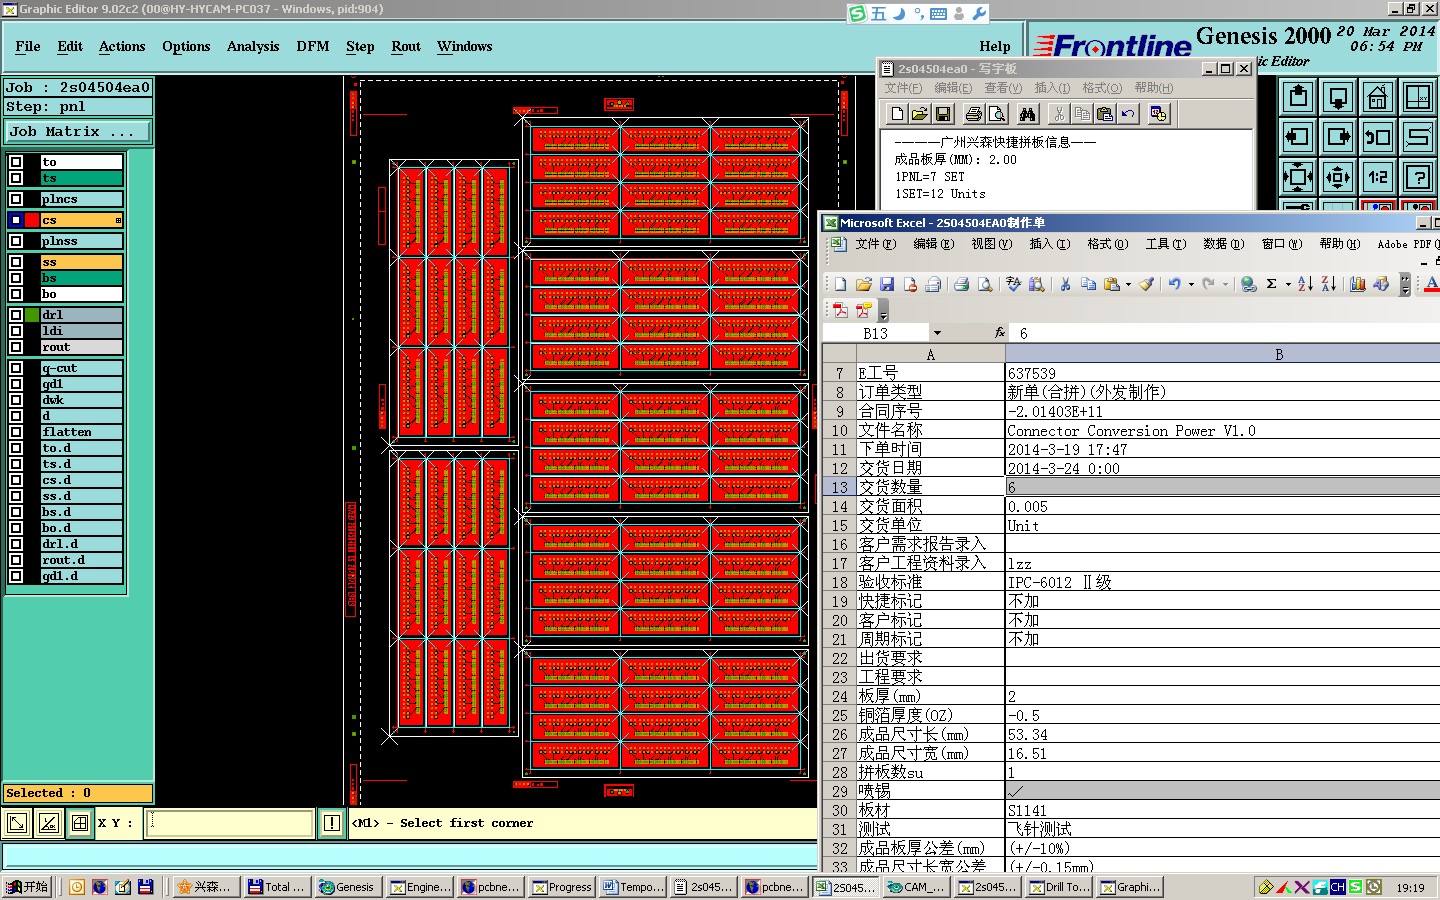Click the Convert to PDF icon in Excel
The height and width of the screenshot is (900, 1440).
tap(841, 310)
